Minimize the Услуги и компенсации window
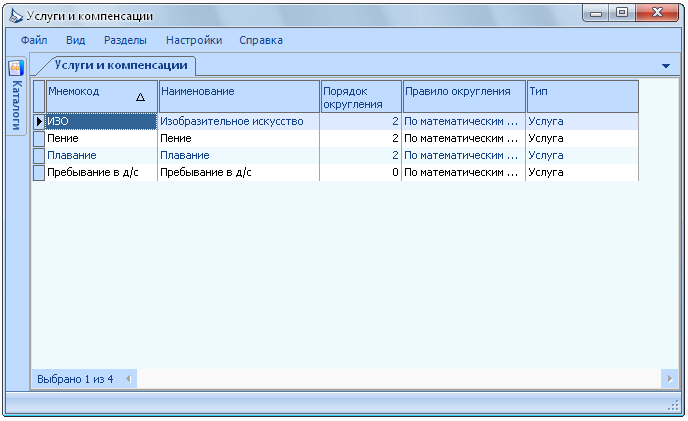The height and width of the screenshot is (421, 688). click(595, 13)
